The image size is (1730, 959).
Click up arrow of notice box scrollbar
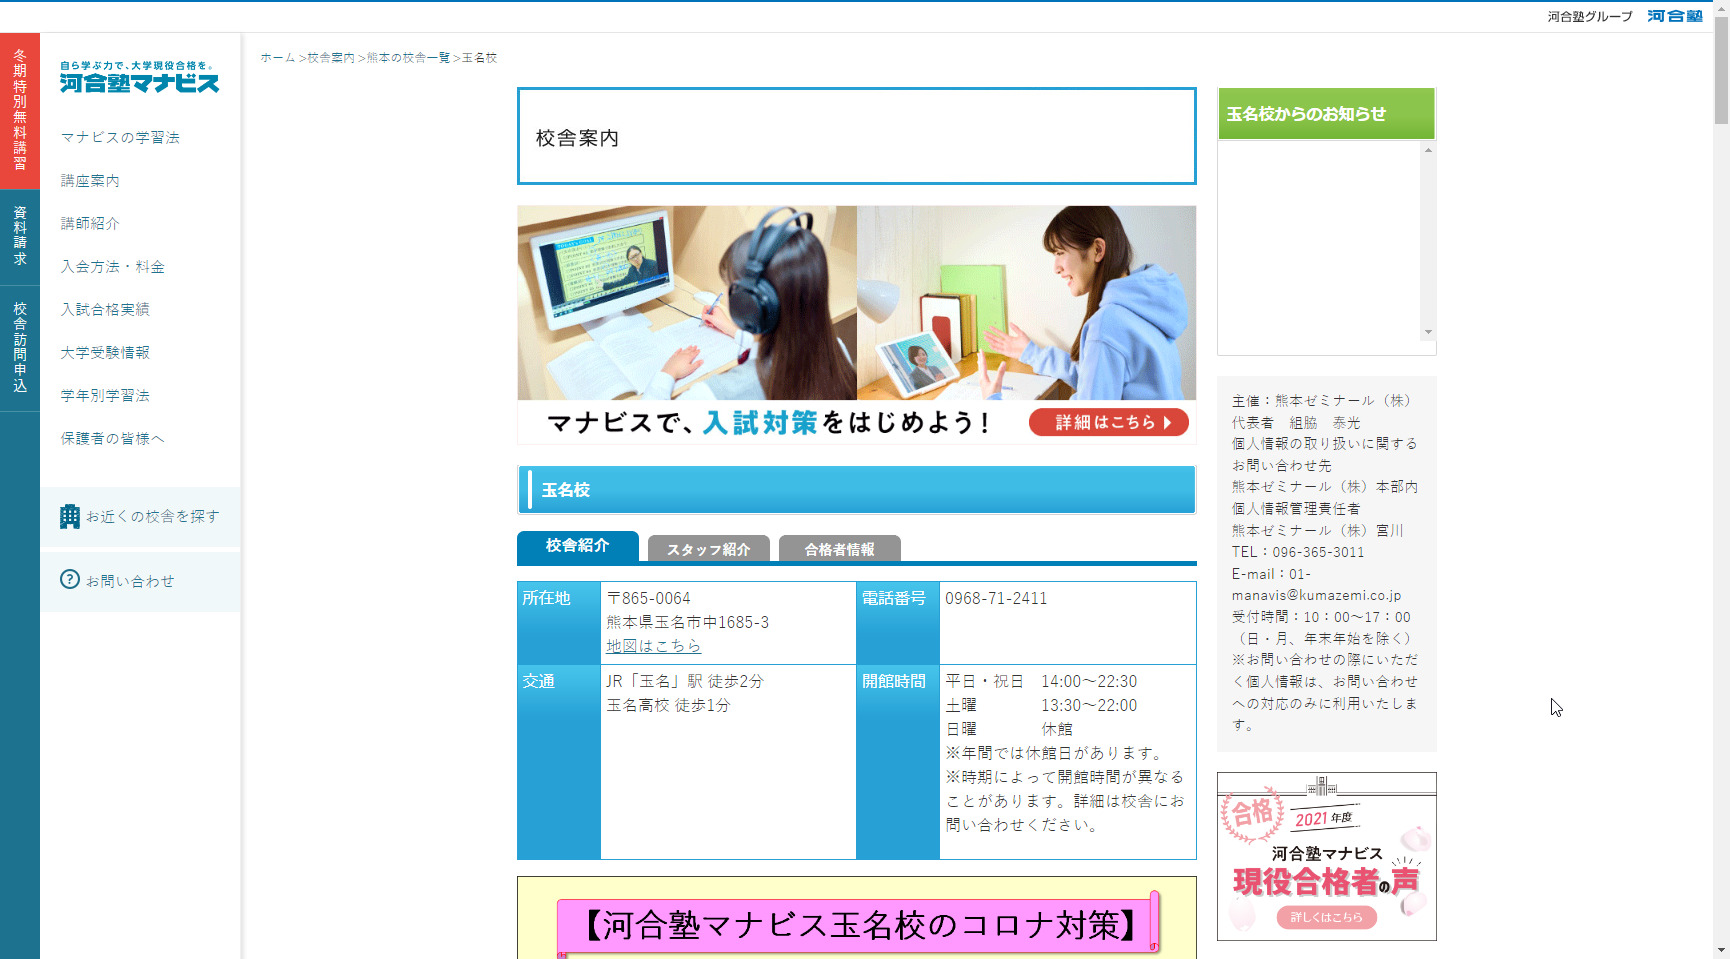1428,150
